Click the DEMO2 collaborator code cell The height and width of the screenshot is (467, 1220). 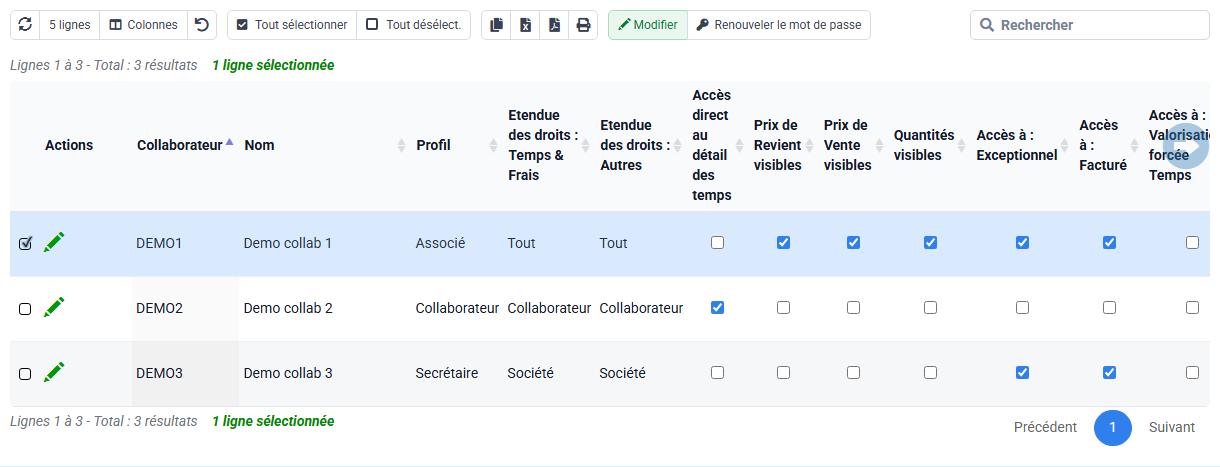coord(185,308)
